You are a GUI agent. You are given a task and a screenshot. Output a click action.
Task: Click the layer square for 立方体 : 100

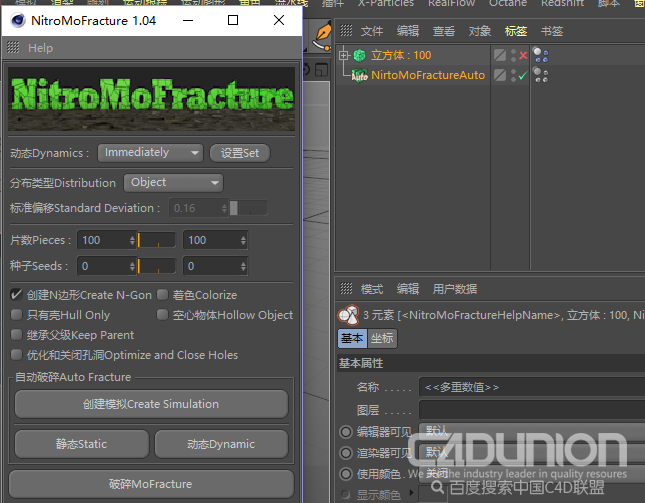coord(500,55)
